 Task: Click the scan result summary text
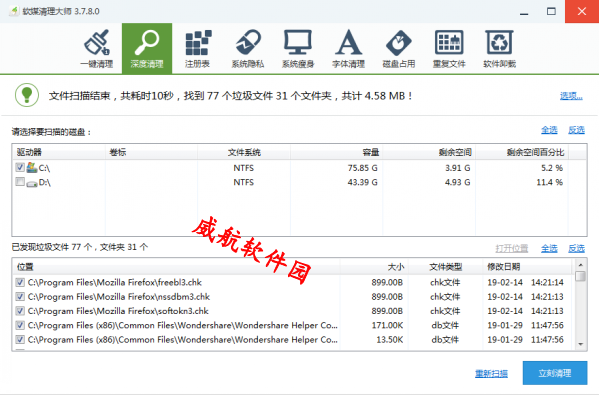[231, 96]
